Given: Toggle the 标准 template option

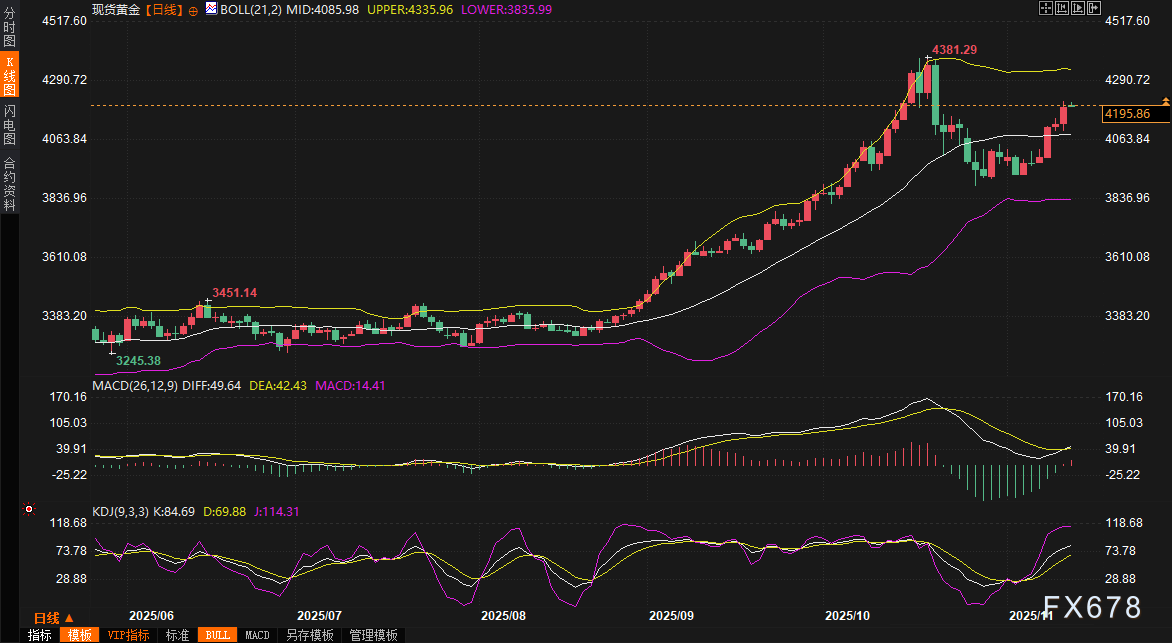Looking at the screenshot, I should (x=177, y=635).
